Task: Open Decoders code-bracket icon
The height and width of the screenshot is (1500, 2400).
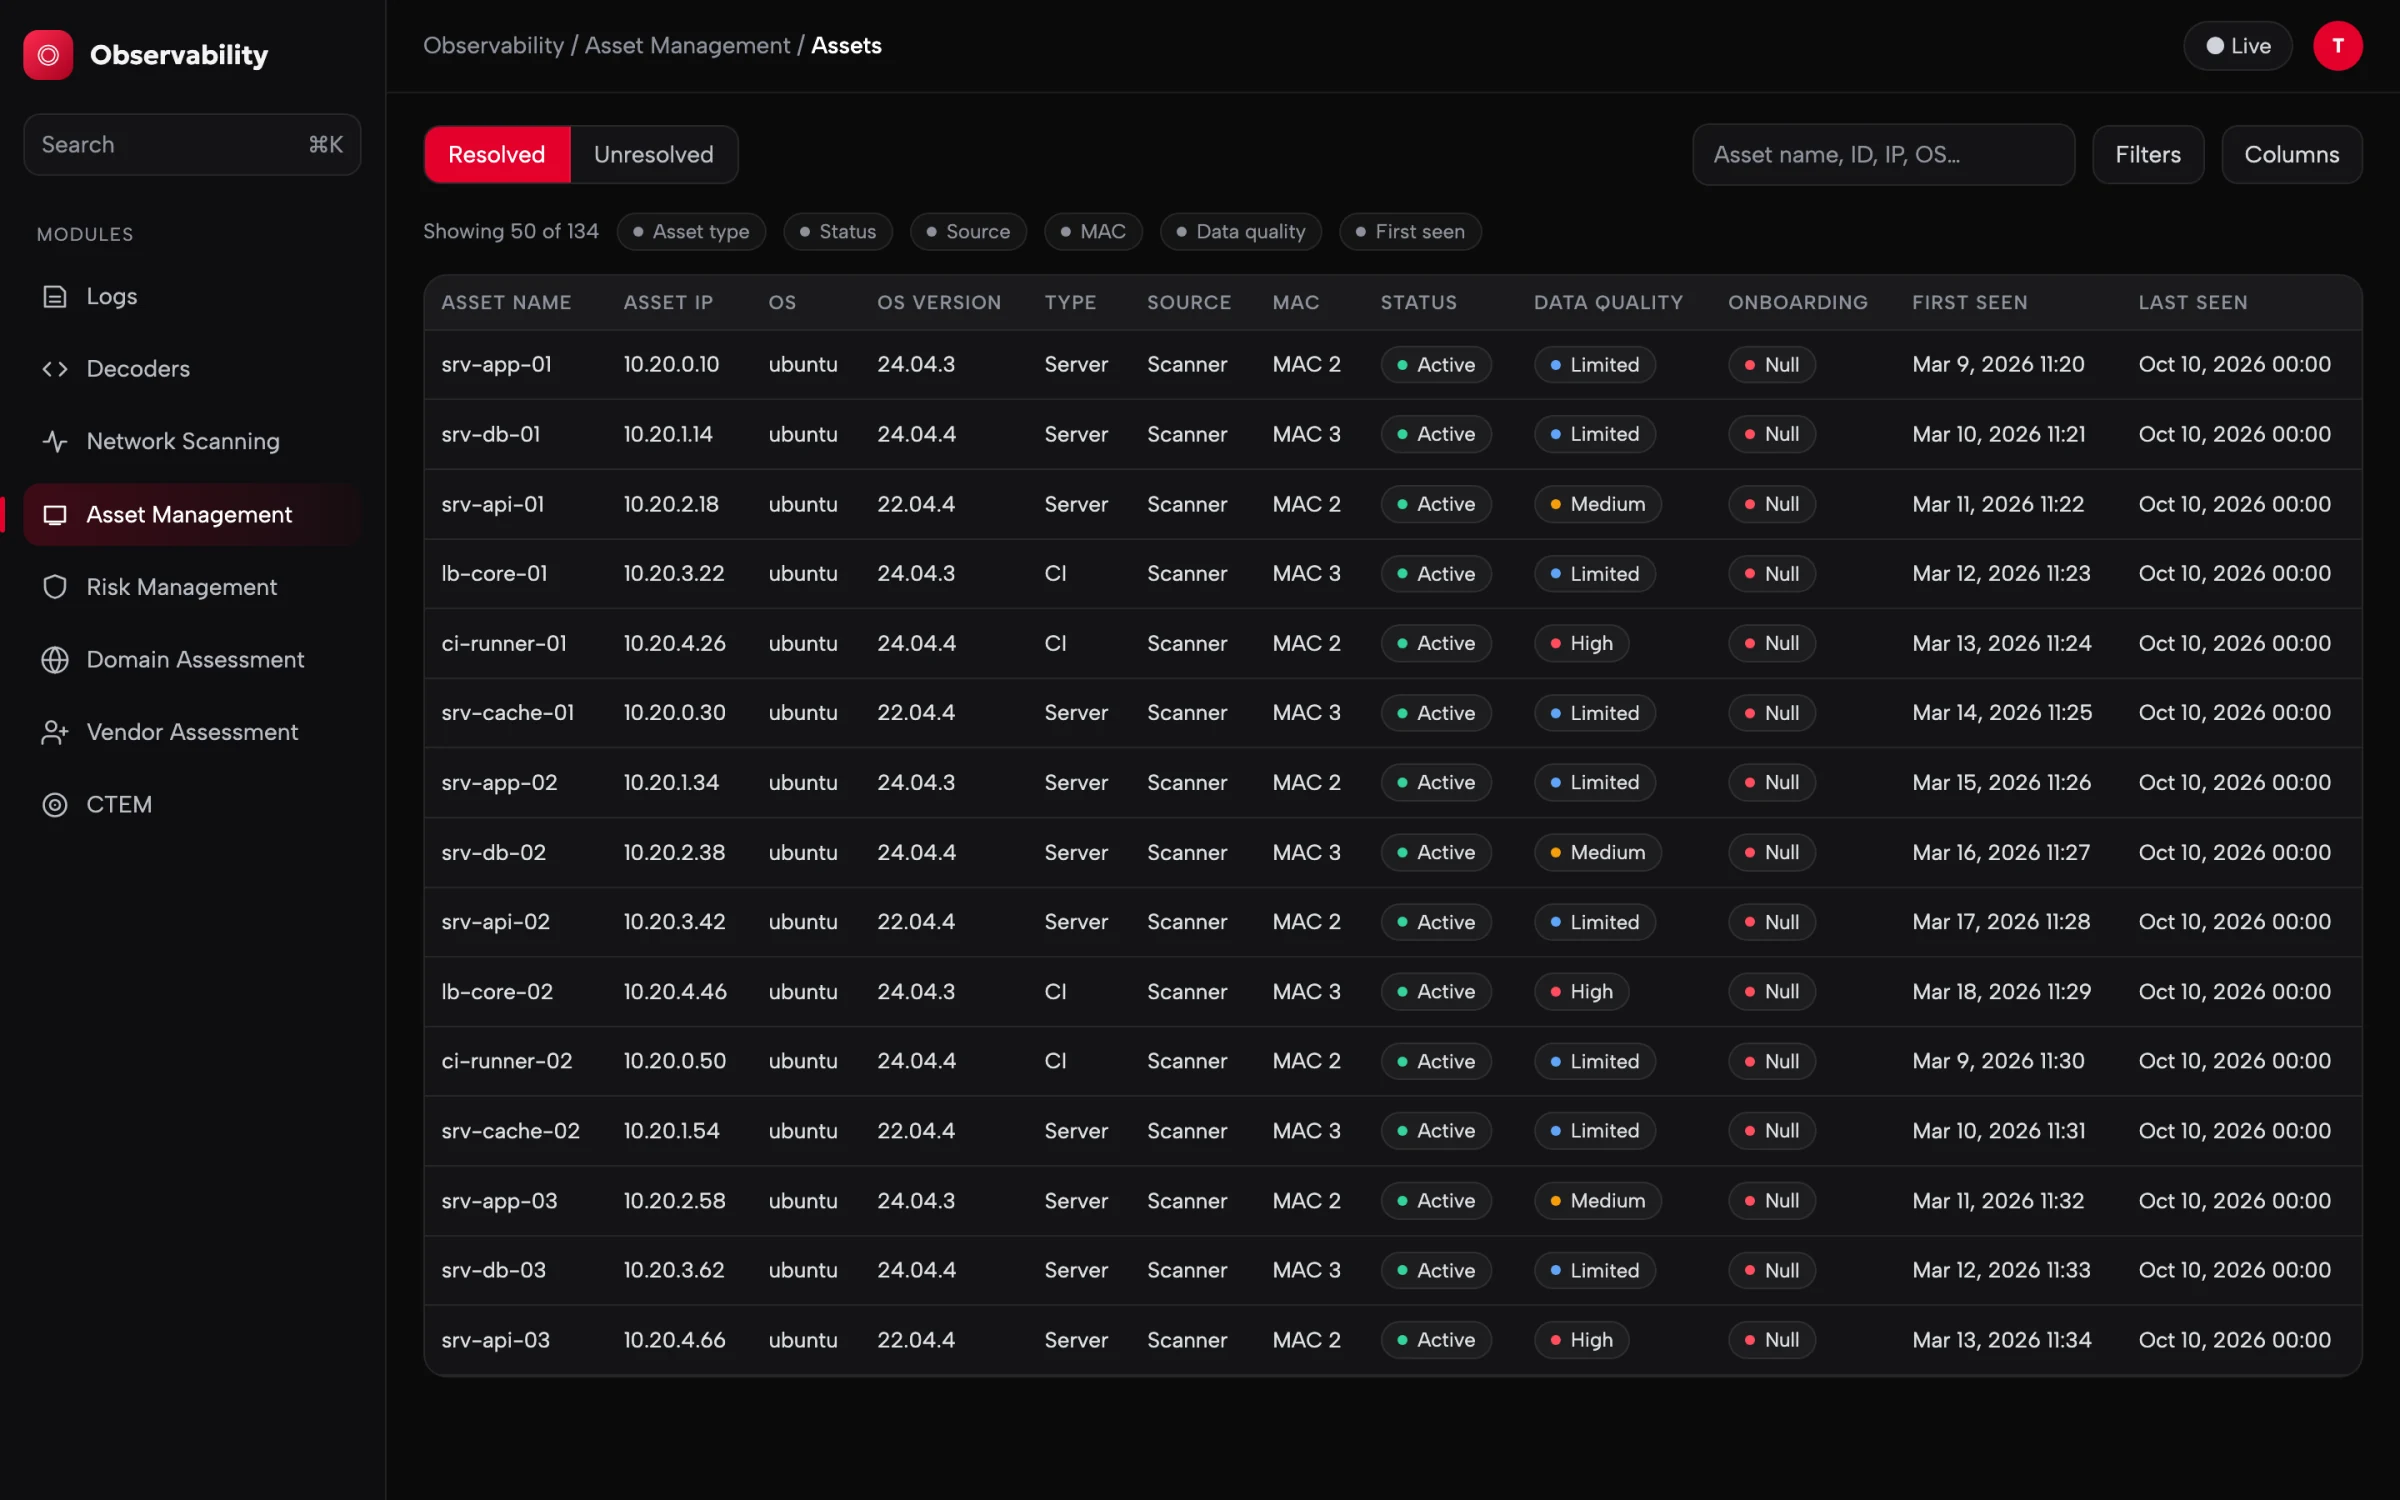Action: click(55, 369)
